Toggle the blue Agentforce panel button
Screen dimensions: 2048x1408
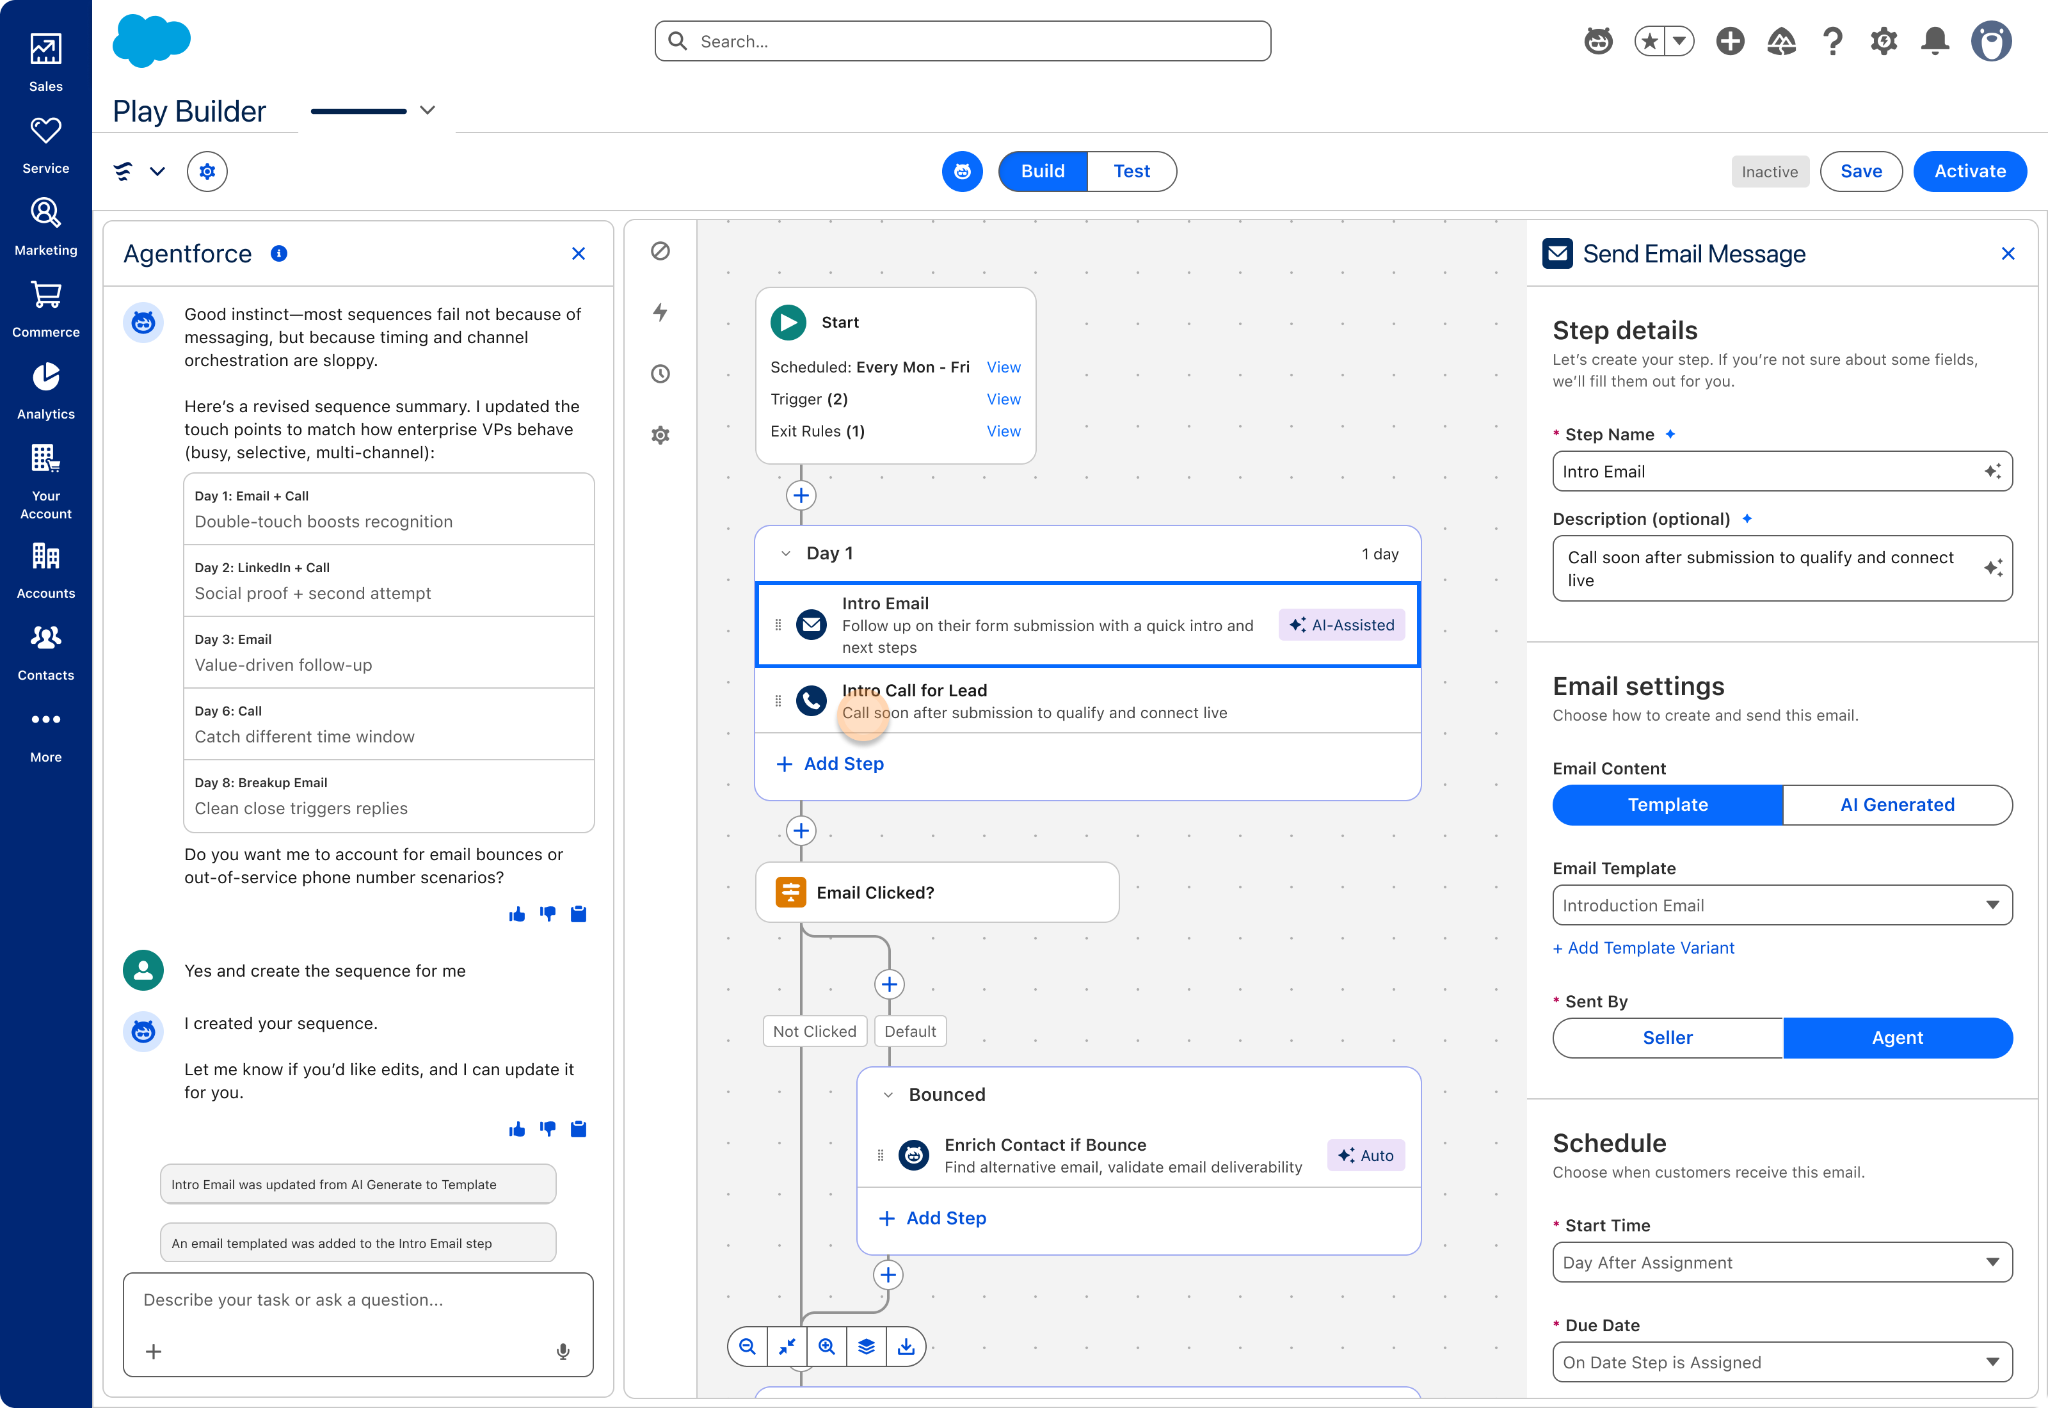[962, 171]
